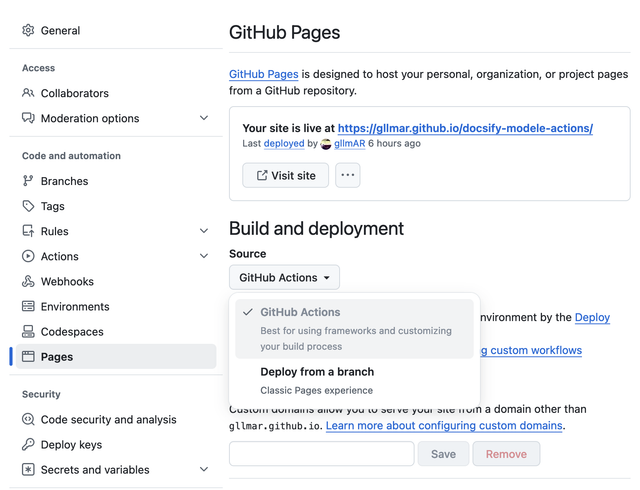Open Learn more about configuring custom domains
This screenshot has width=640, height=490.
pyautogui.click(x=444, y=425)
